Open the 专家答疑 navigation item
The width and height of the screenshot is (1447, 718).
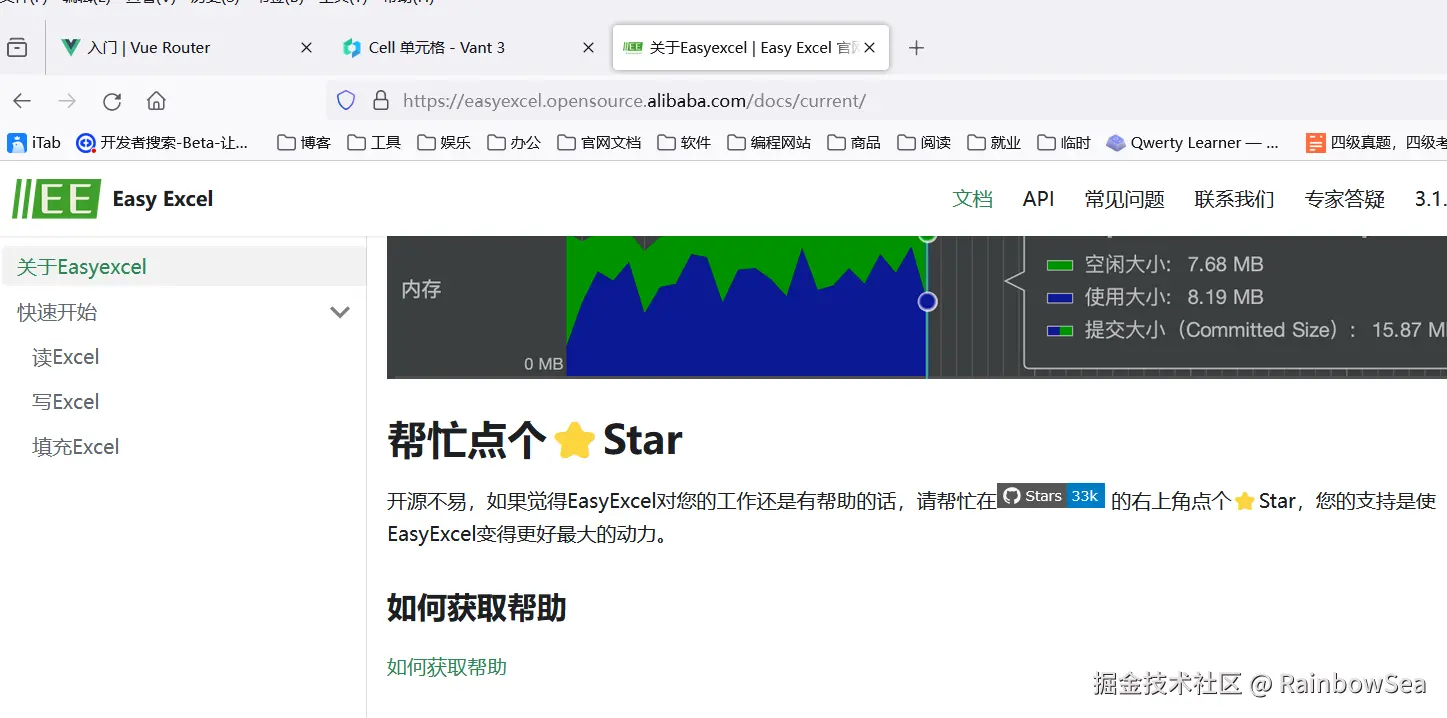[1344, 199]
